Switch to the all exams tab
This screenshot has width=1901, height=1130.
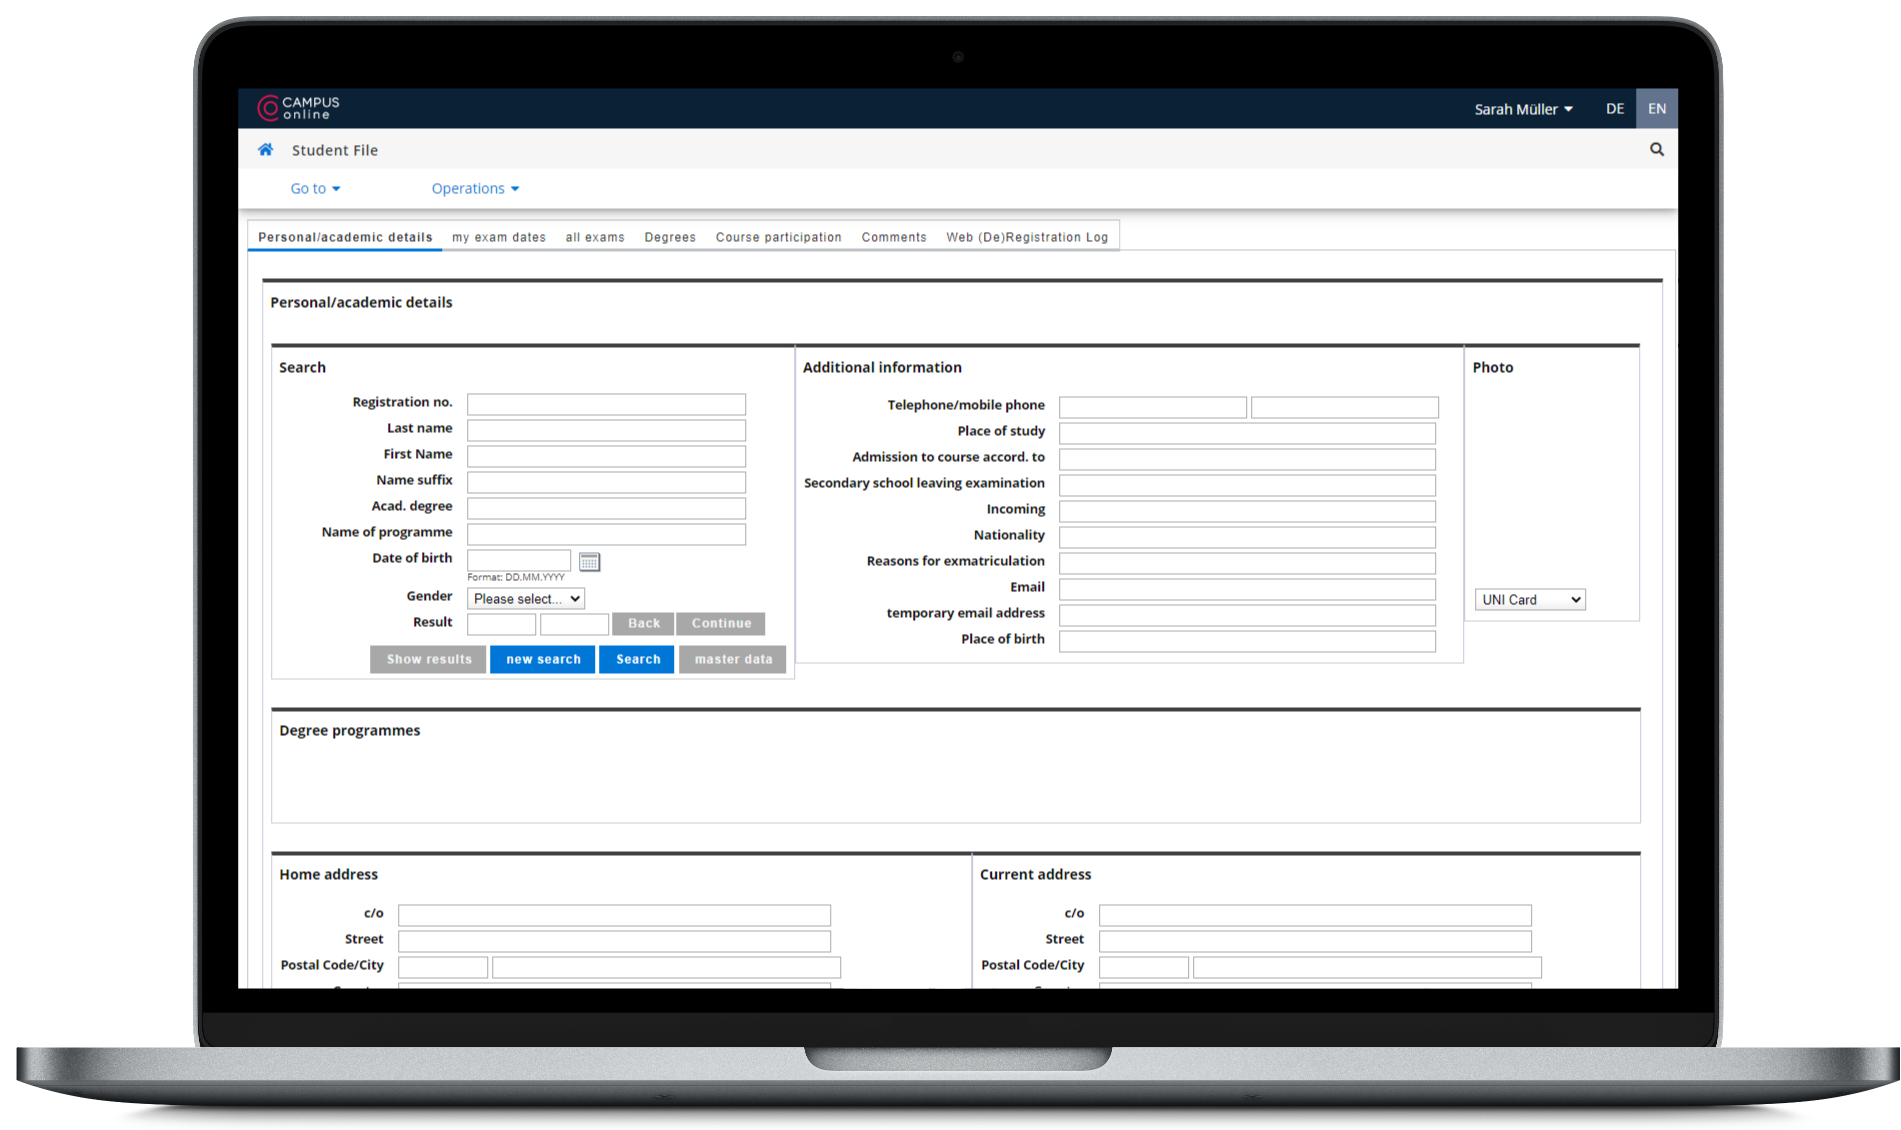(x=595, y=237)
